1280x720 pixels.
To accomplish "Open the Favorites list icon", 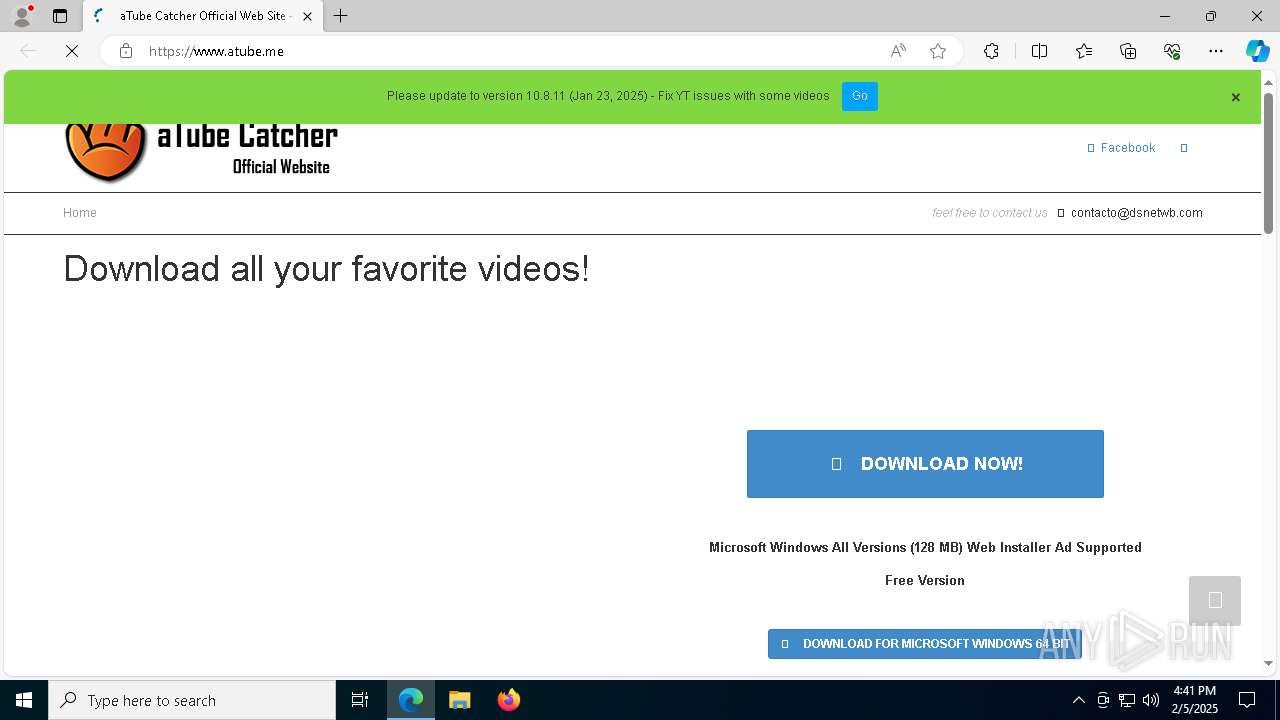I will (x=1084, y=51).
